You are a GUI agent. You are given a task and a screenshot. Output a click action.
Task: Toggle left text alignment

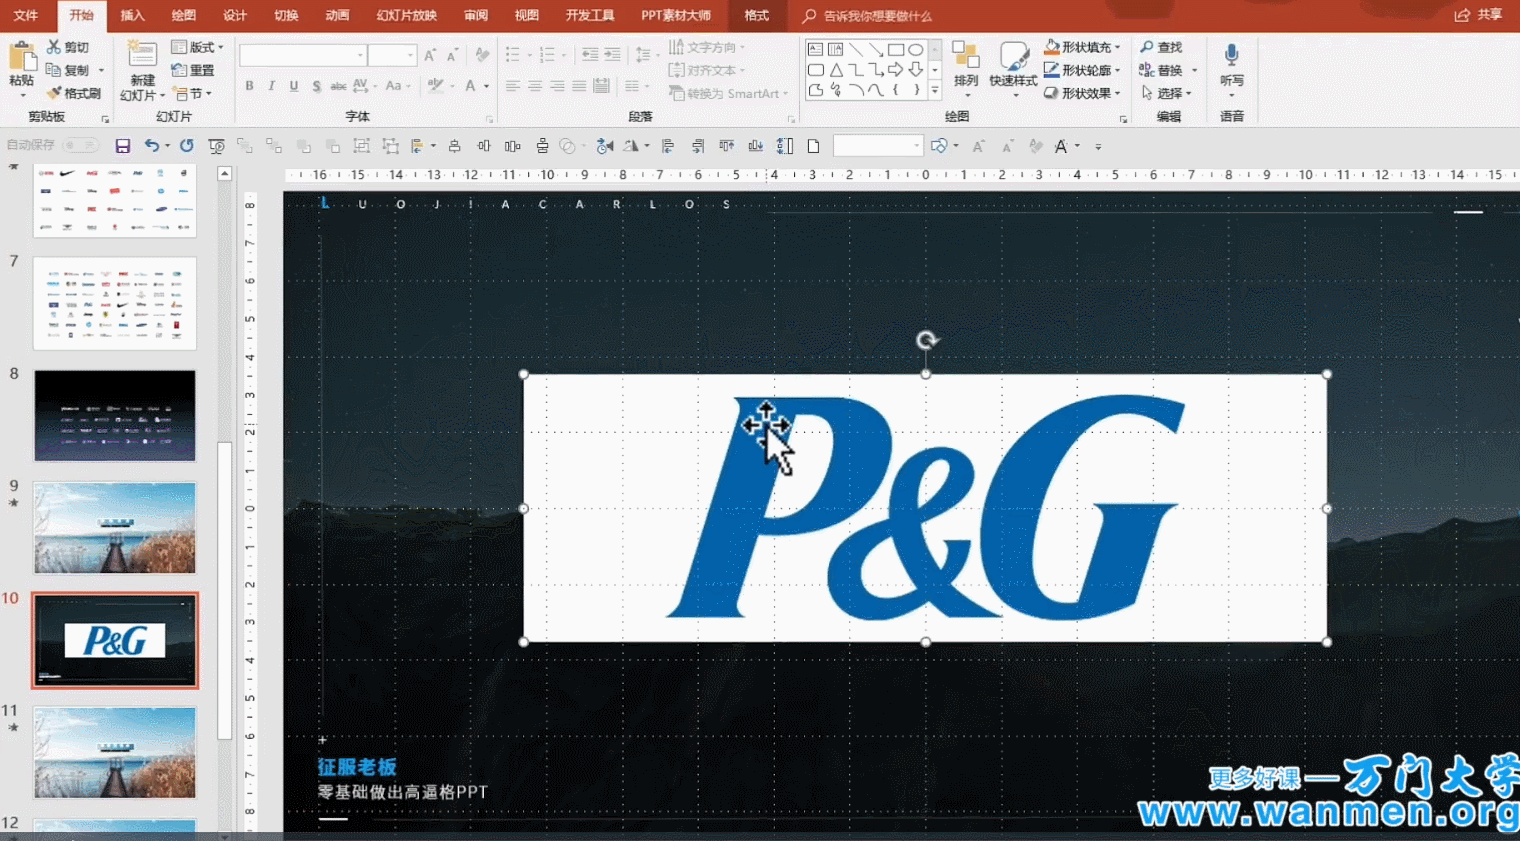click(513, 86)
